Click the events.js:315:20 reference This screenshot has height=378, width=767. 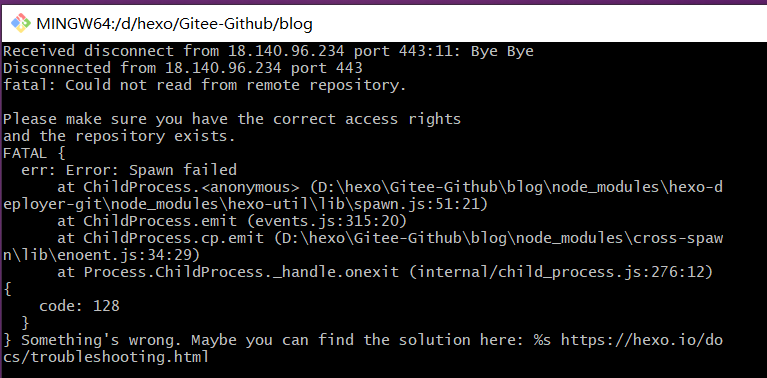(x=327, y=221)
